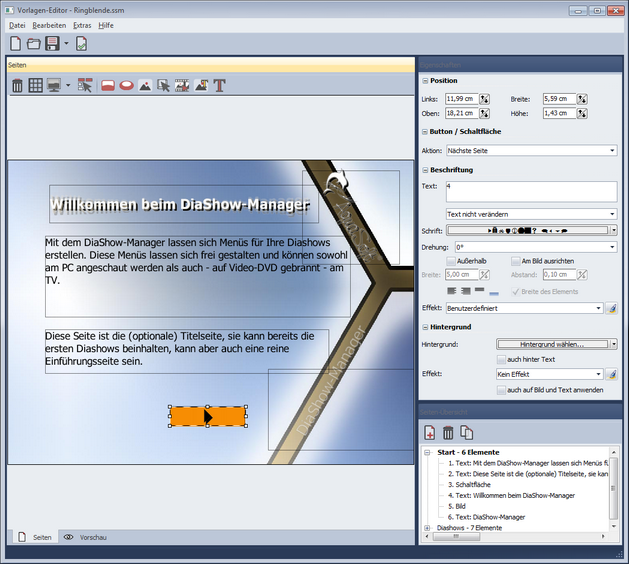Screen dimensions: 629x564
Task: Tick the auch hinter Text checkbox
Action: [502, 358]
